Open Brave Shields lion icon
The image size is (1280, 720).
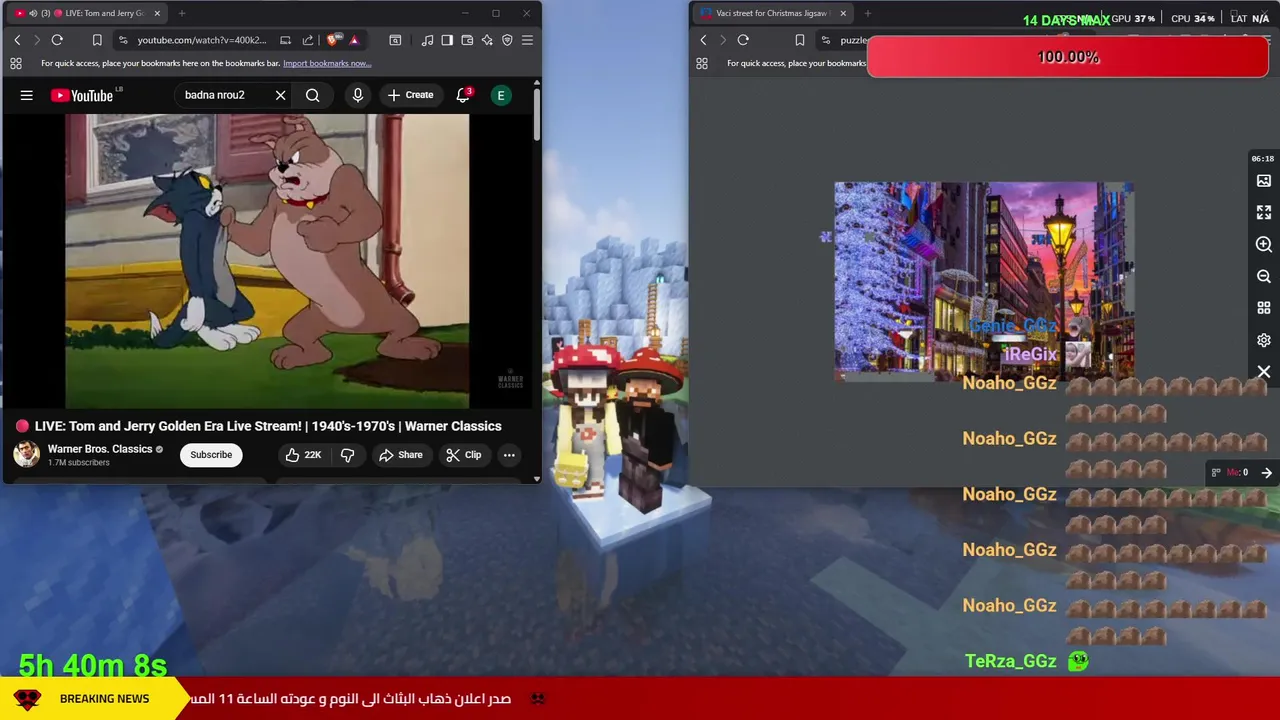[x=333, y=40]
